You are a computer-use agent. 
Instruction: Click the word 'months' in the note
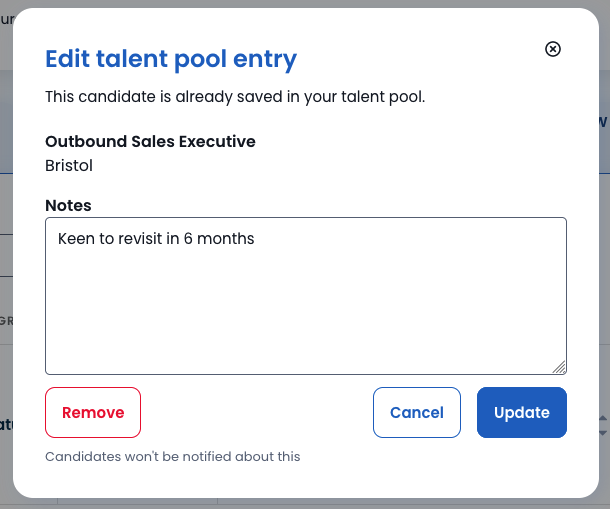coord(226,239)
